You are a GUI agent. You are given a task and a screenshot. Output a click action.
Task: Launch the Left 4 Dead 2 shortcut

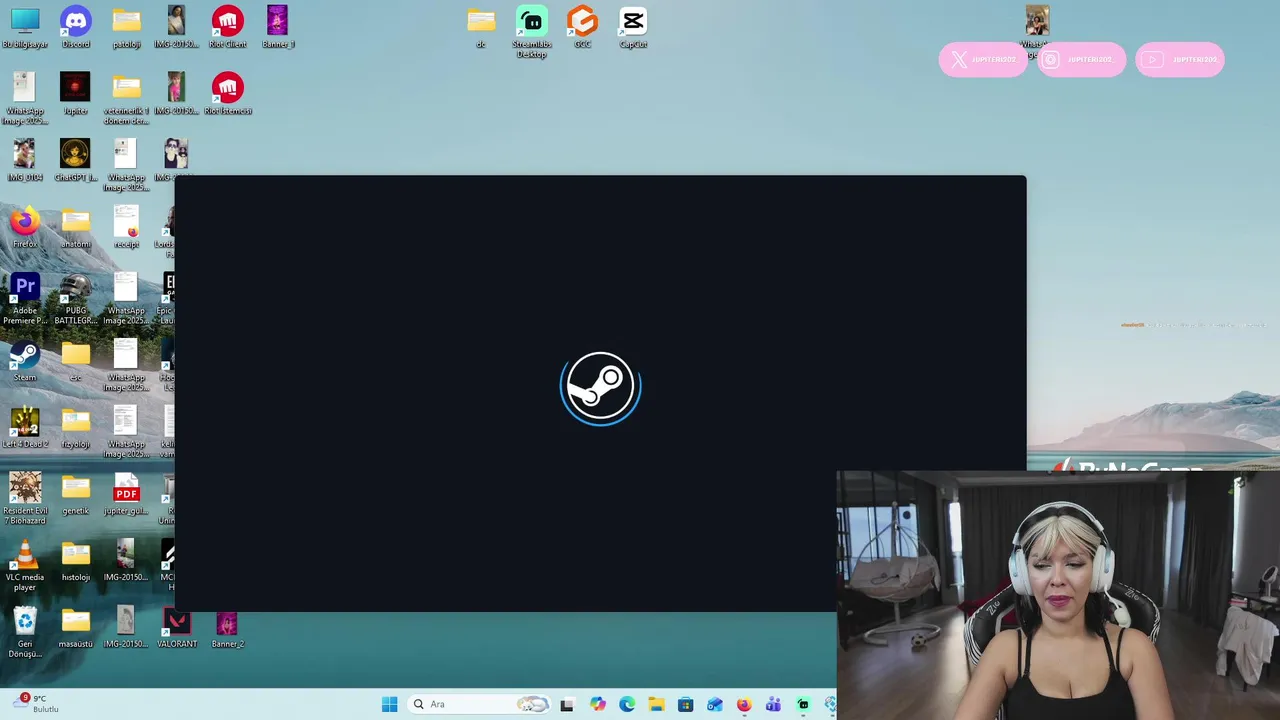point(25,428)
